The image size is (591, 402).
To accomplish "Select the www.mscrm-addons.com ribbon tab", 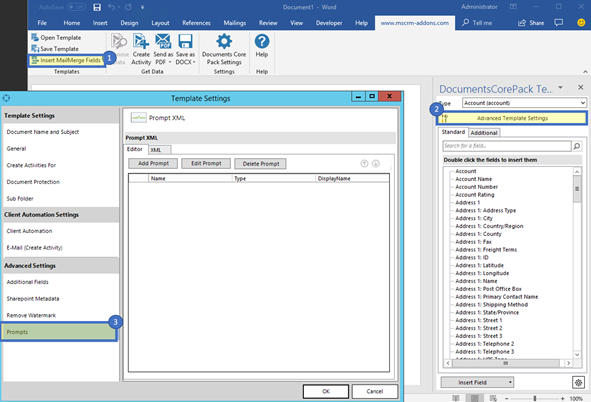I will point(415,23).
